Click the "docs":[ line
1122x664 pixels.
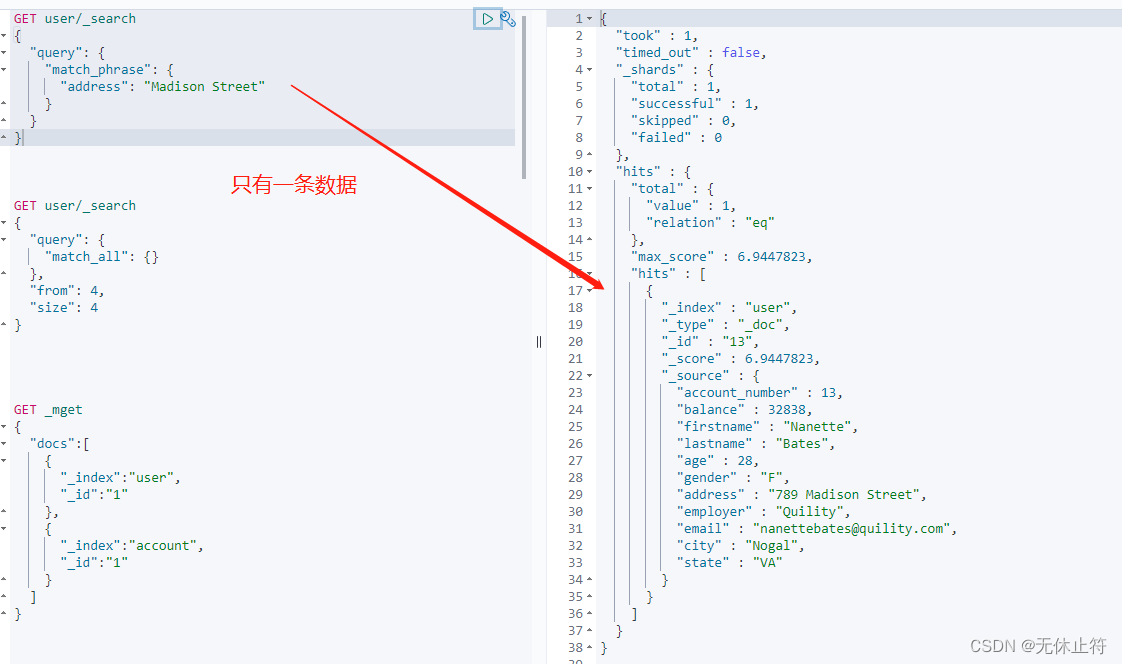pos(59,444)
